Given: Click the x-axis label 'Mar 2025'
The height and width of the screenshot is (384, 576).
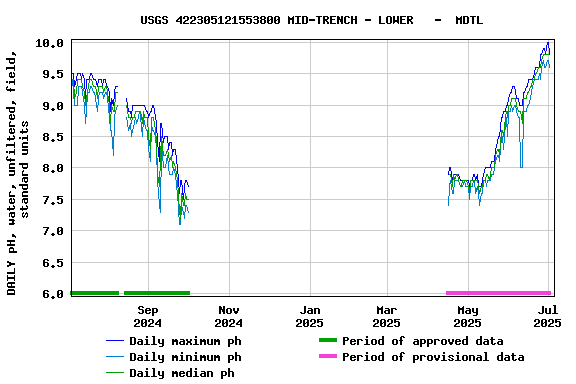Looking at the screenshot, I should pos(386,316).
